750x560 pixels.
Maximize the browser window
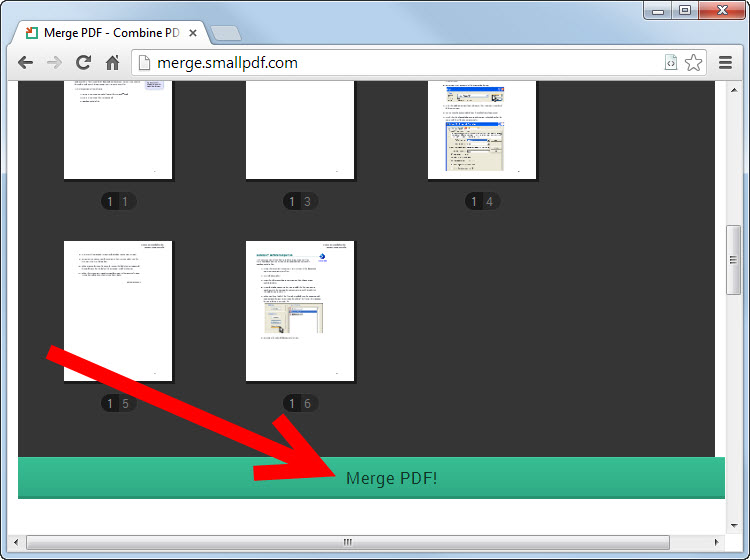click(685, 11)
